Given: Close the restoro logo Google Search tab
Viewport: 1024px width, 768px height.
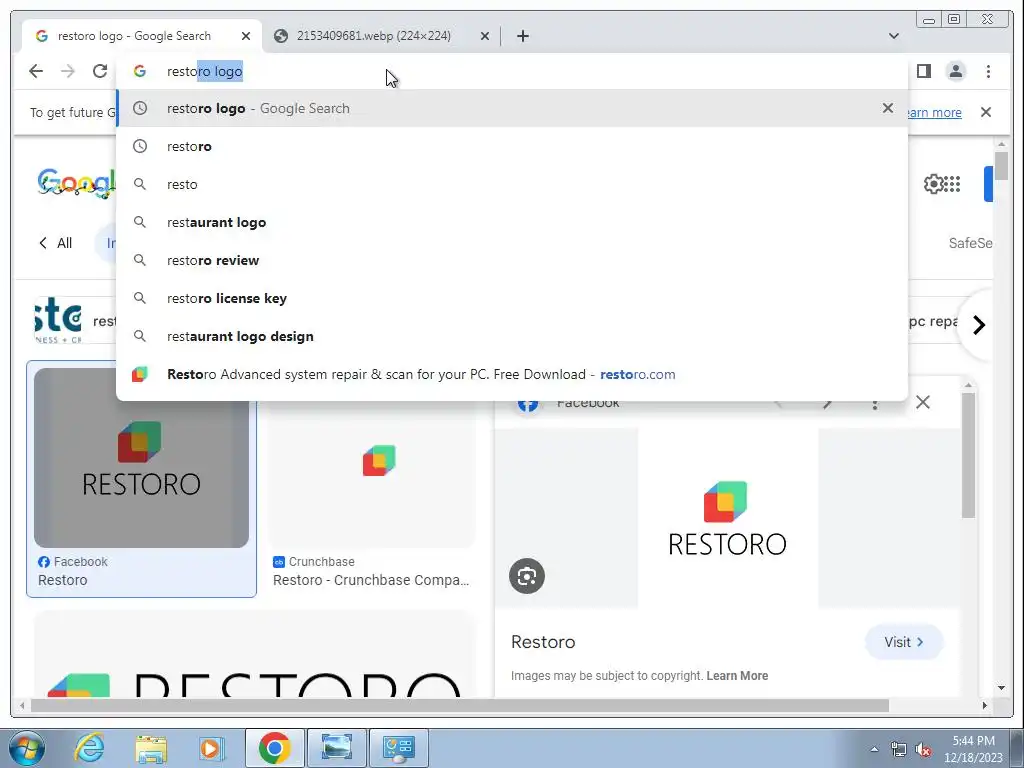Looking at the screenshot, I should pos(246,36).
